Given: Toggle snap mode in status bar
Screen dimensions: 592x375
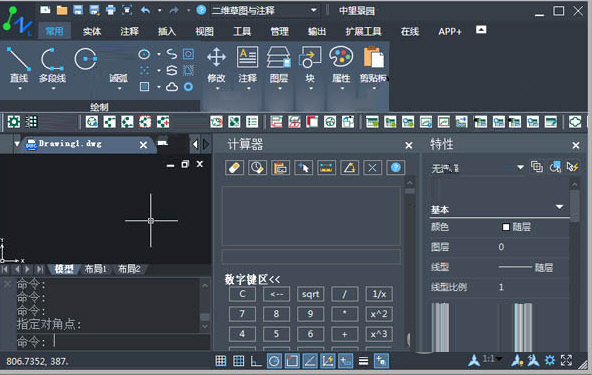Looking at the screenshot, I should click(x=220, y=361).
